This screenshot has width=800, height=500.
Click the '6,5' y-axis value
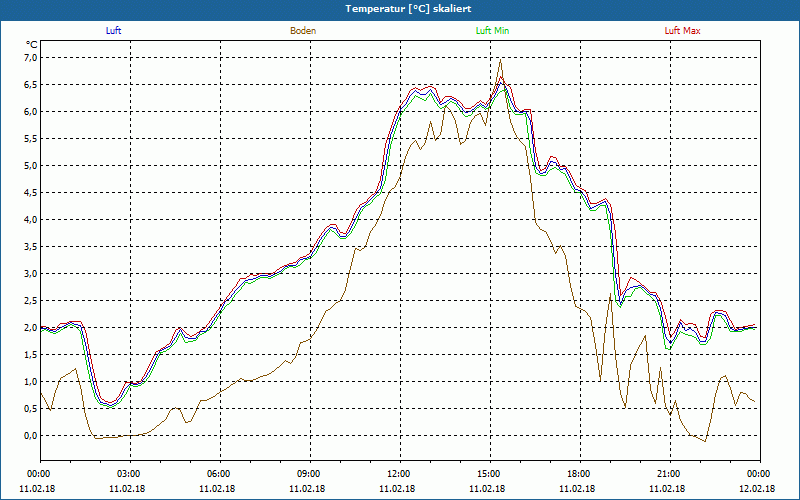pyautogui.click(x=31, y=85)
